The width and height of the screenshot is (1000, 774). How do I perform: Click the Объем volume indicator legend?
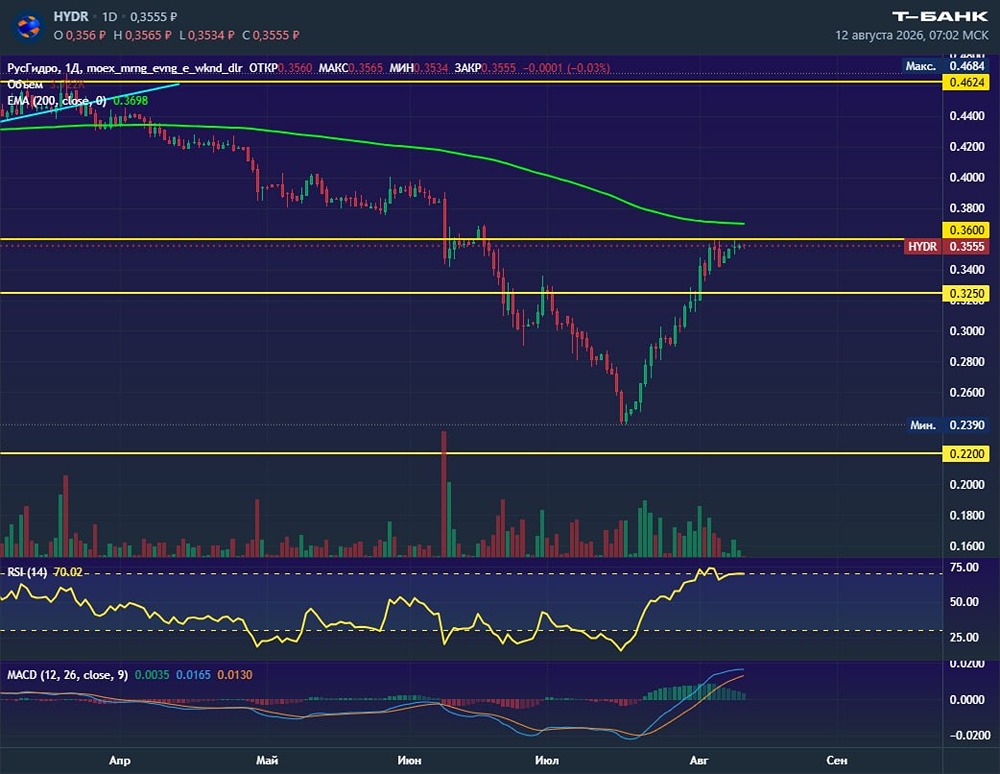pyautogui.click(x=25, y=85)
